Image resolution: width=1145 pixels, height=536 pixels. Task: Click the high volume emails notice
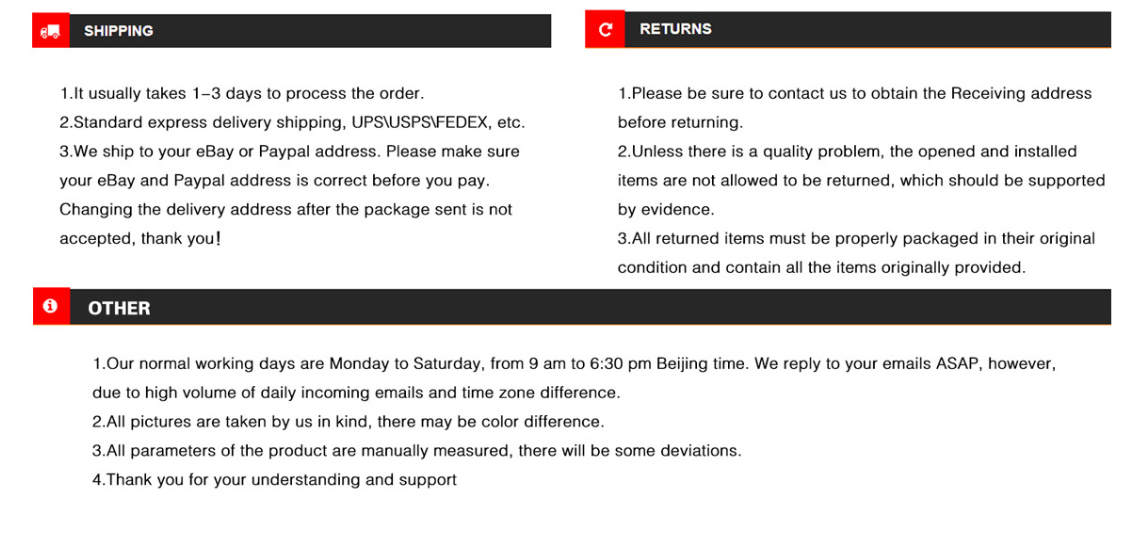pos(356,393)
